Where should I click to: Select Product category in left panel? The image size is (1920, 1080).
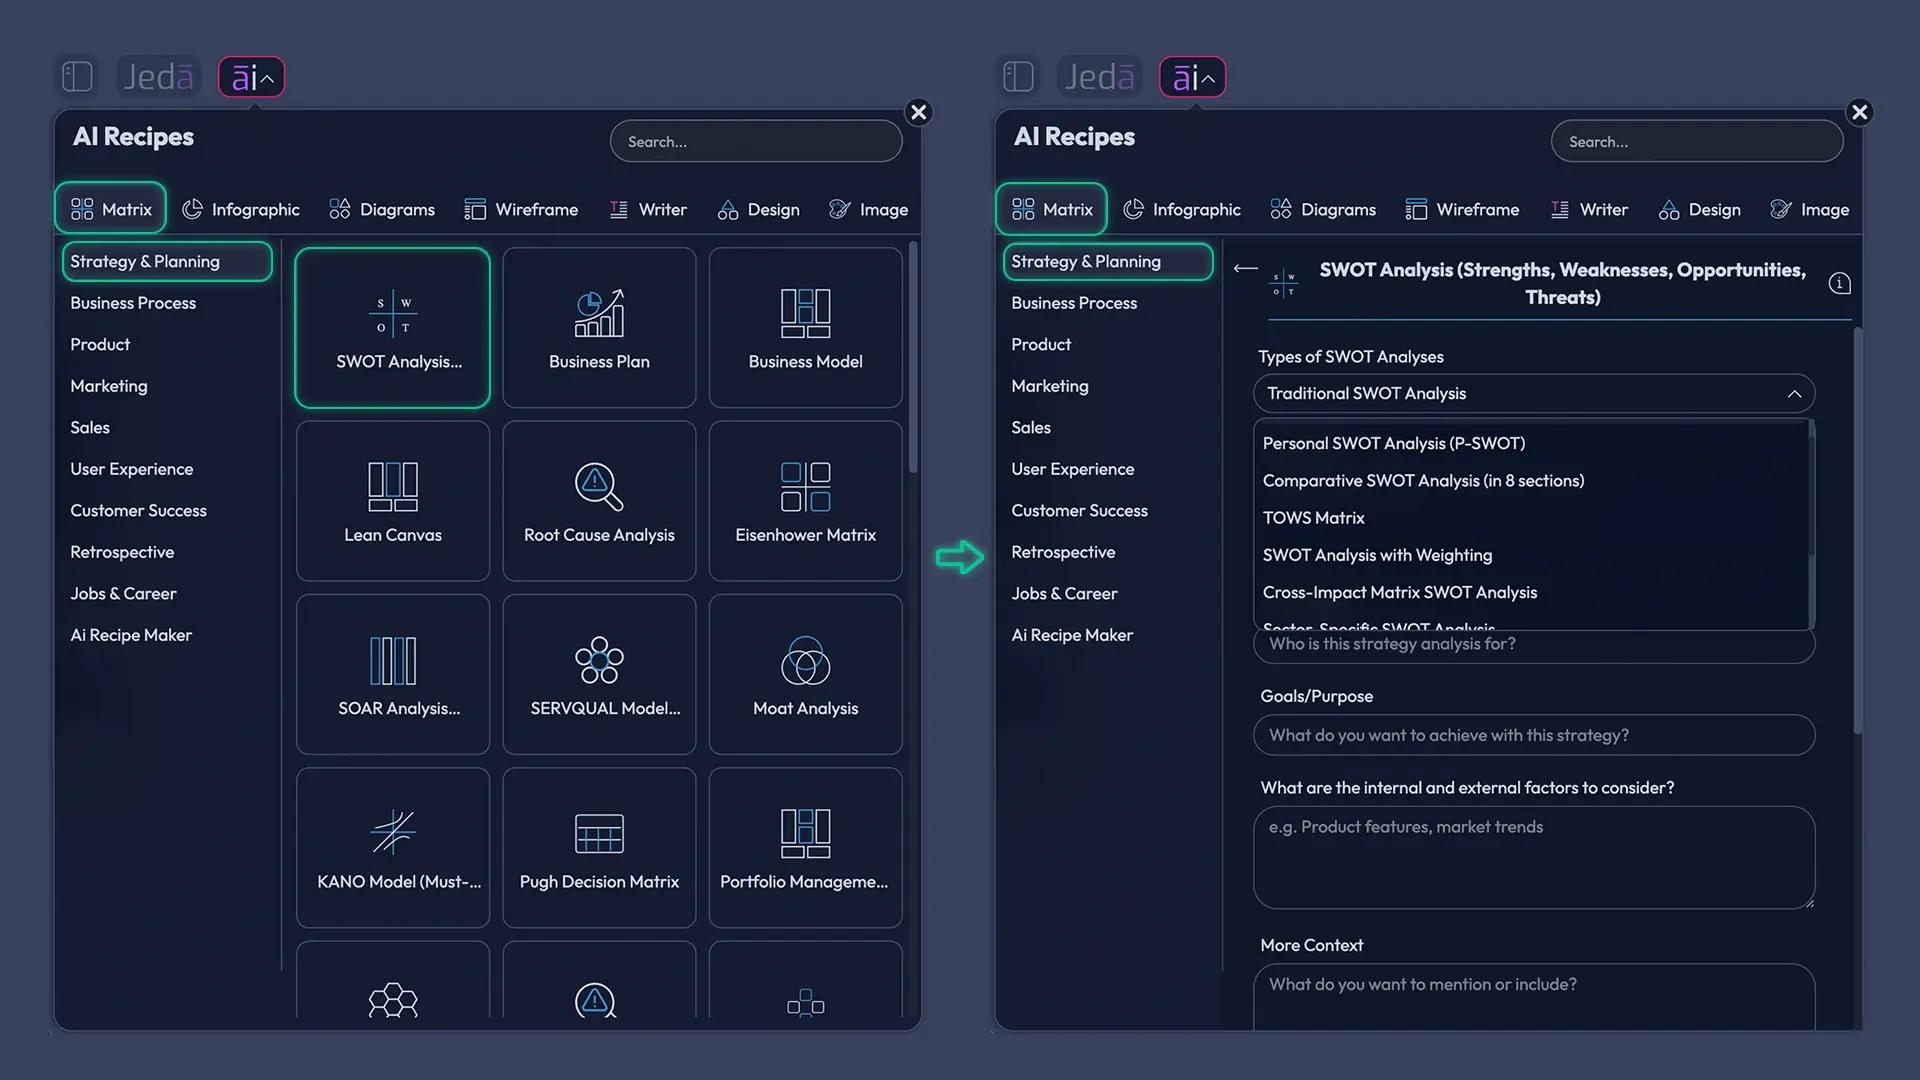click(x=100, y=344)
